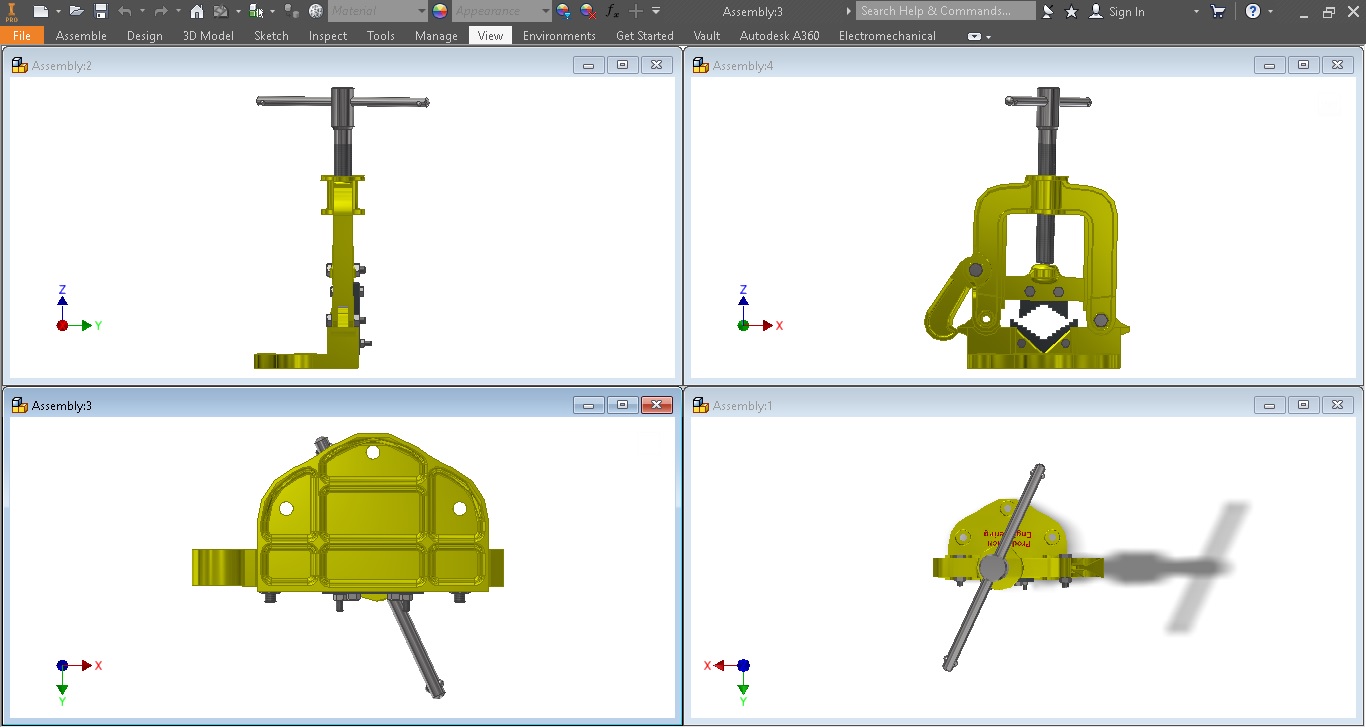Image resolution: width=1366 pixels, height=728 pixels.
Task: Click the Open folder icon
Action: tap(77, 11)
